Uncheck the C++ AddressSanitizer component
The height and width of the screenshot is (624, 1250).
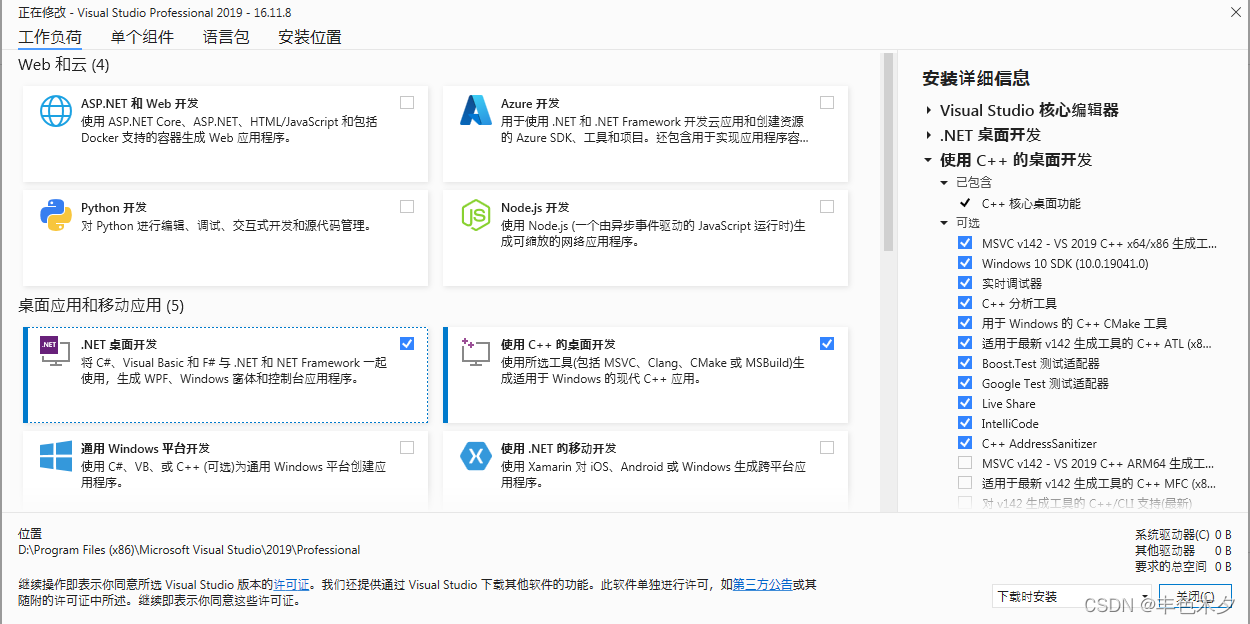[x=965, y=443]
